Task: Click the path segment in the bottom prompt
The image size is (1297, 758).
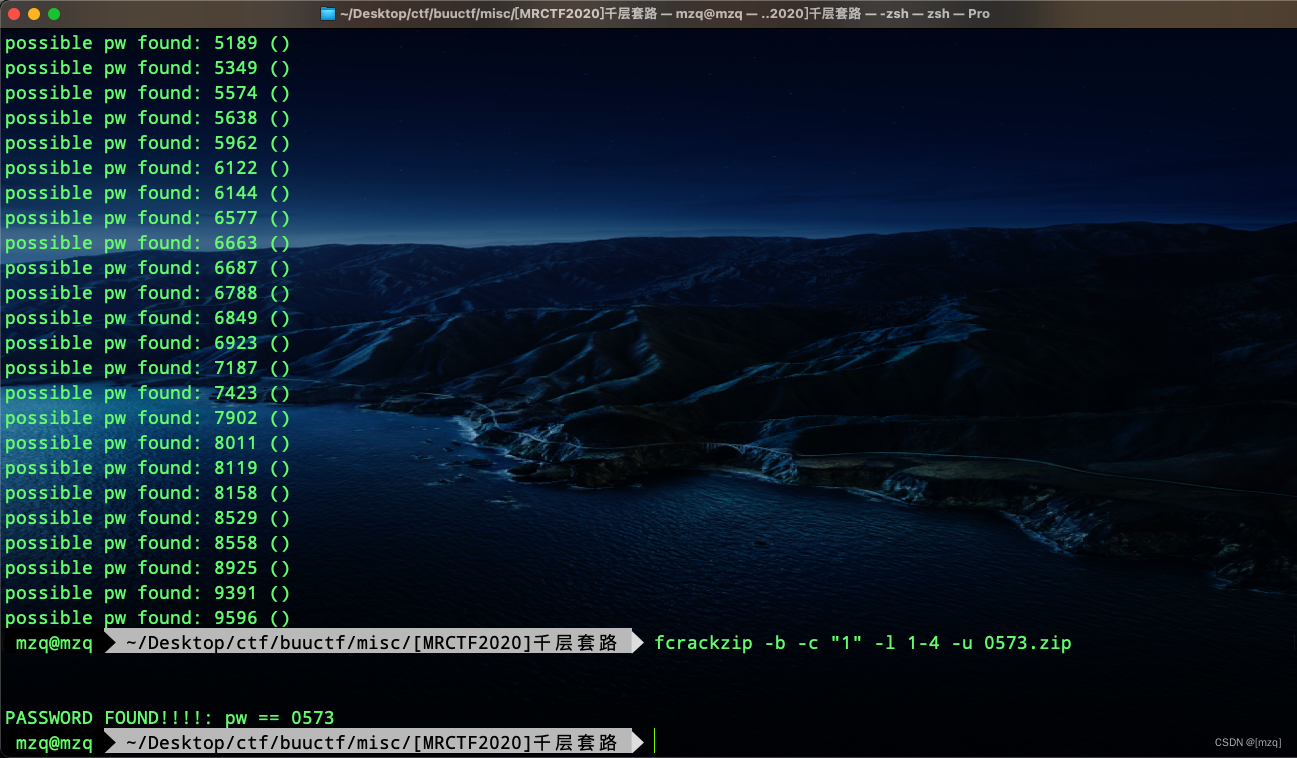Action: (x=372, y=743)
